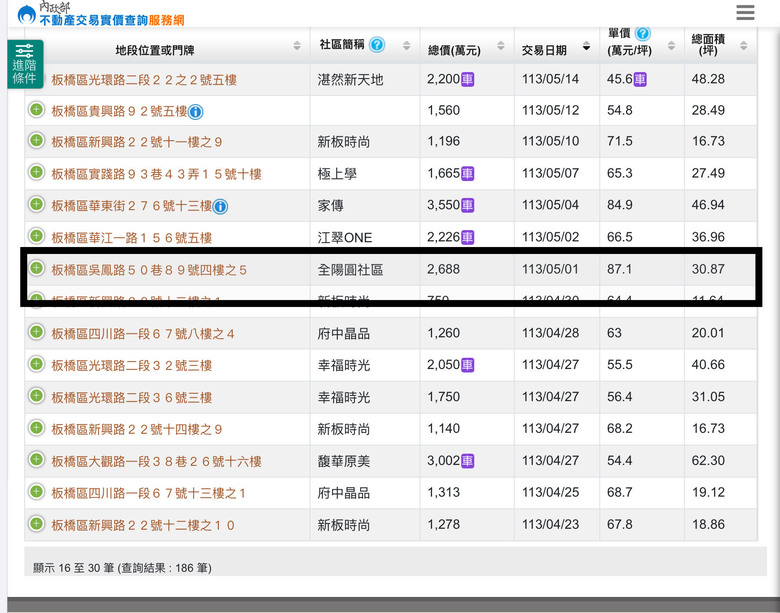Image resolution: width=780 pixels, height=613 pixels.
Task: Expand the 實踐路９３巷４３弄１５號十樓 row
Action: point(36,173)
